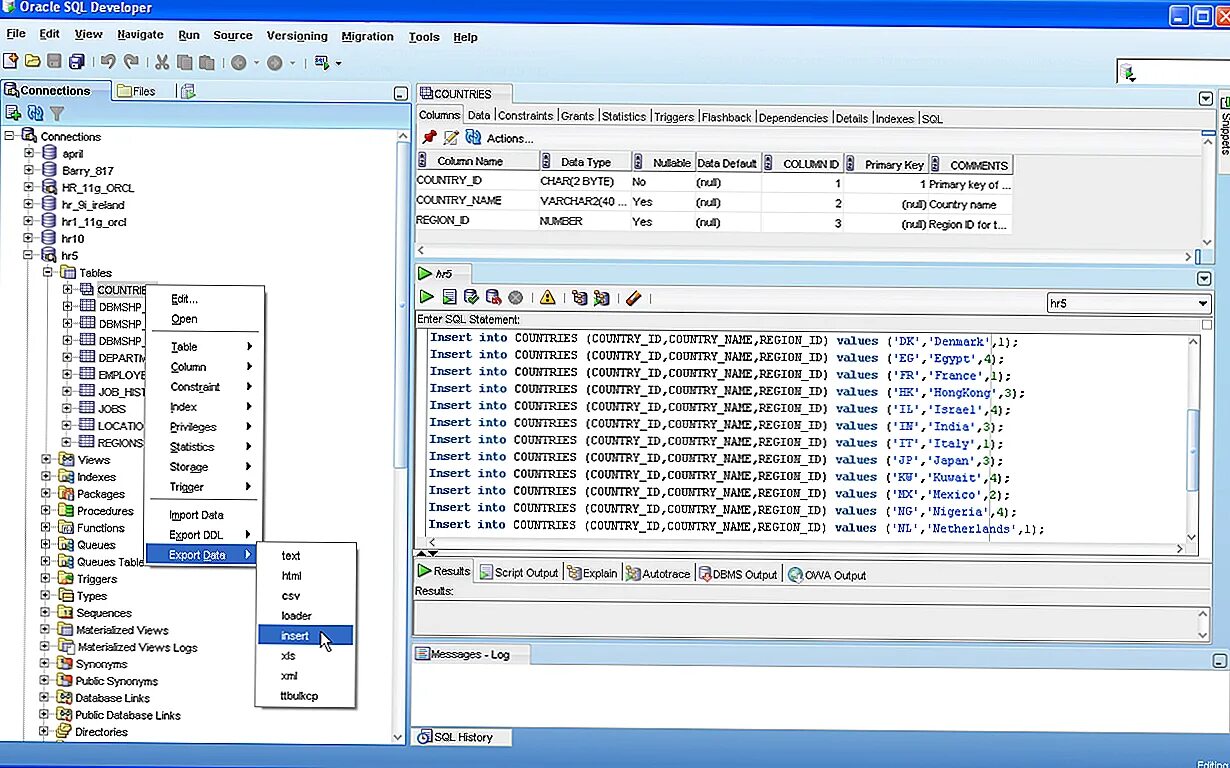Execute the statement with the green play icon
Image resolution: width=1230 pixels, height=768 pixels.
coord(427,297)
